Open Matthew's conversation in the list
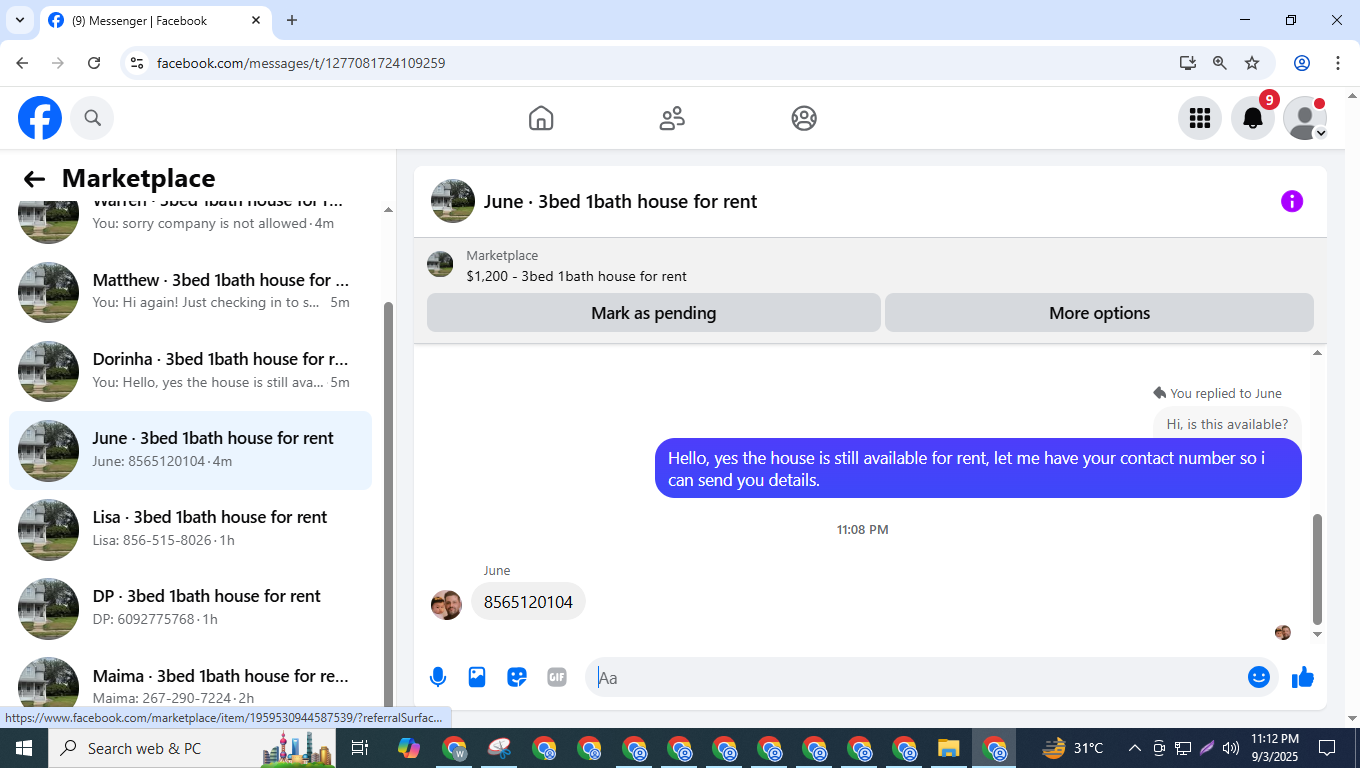This screenshot has height=768, width=1360. click(190, 292)
